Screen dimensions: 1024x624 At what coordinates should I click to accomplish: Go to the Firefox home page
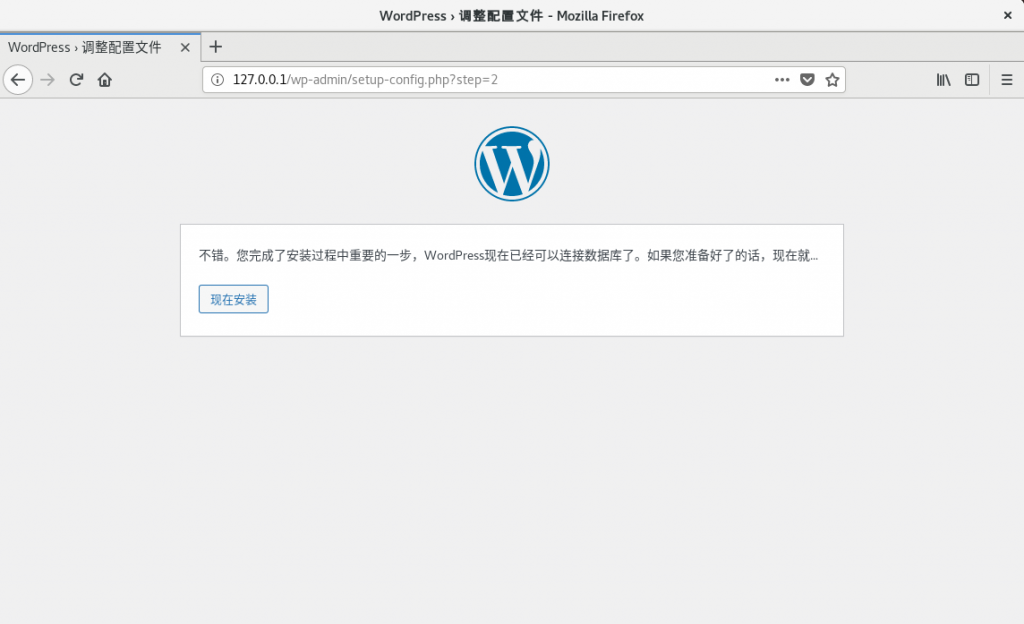104,80
